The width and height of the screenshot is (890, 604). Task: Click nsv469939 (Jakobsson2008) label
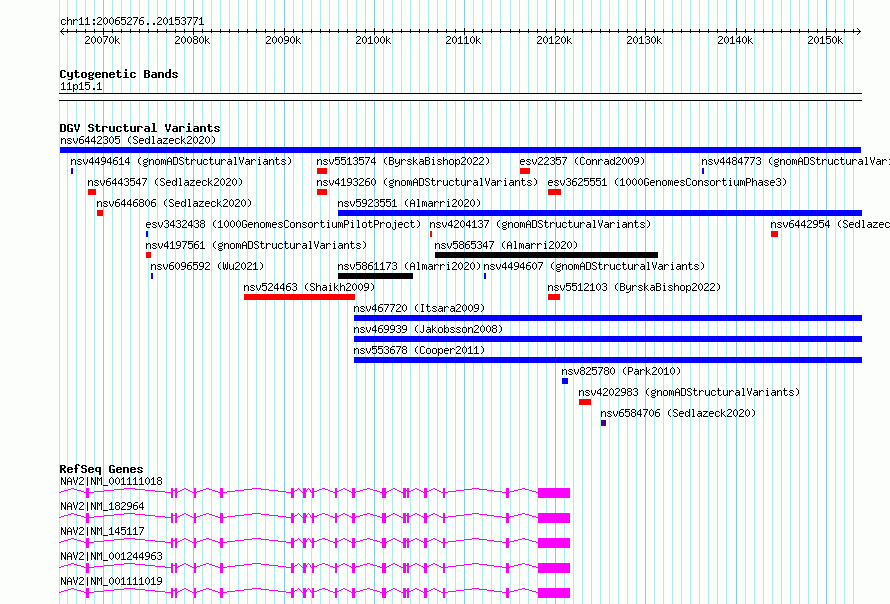[x=428, y=329]
